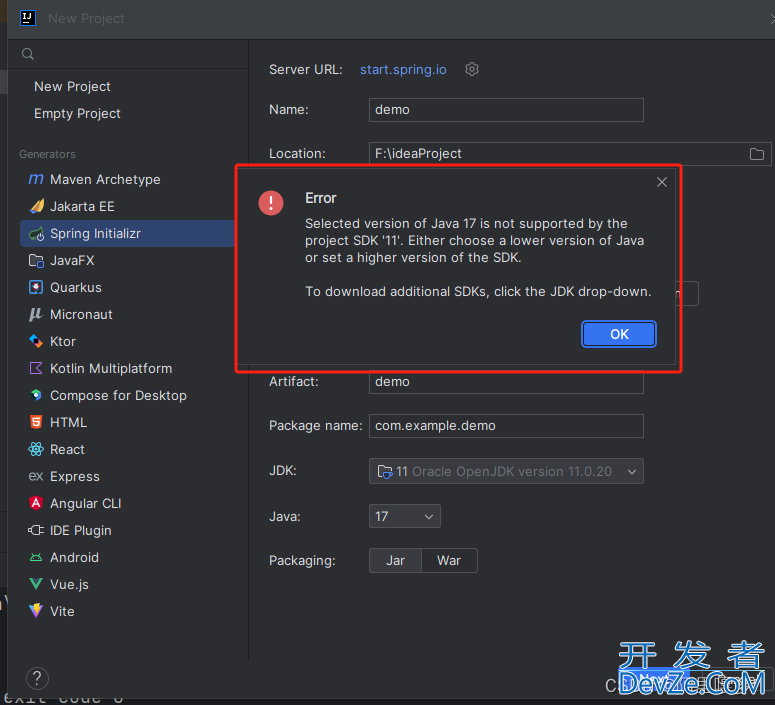This screenshot has height=705, width=775.
Task: Select War packaging option
Action: click(449, 561)
